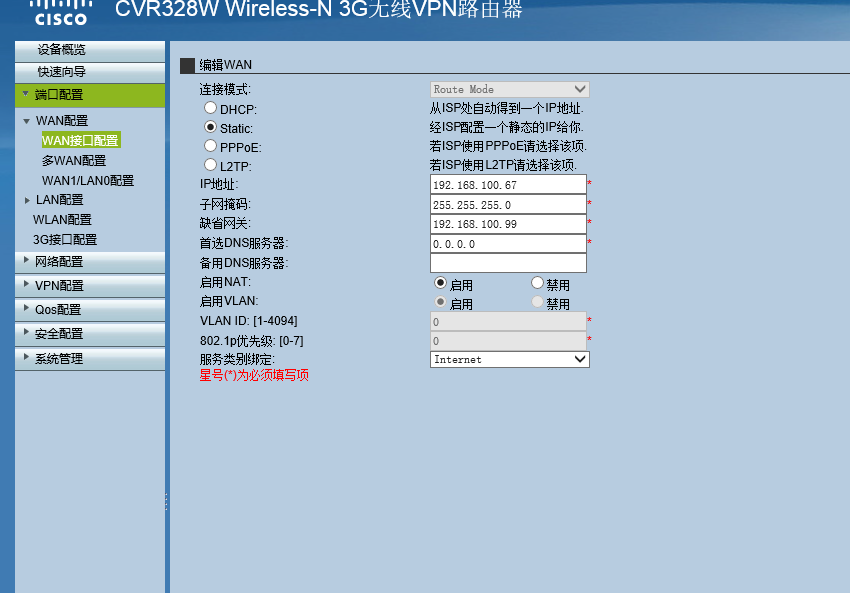Collapse the WAN配置 tree arrow
The width and height of the screenshot is (850, 593).
pos(26,121)
